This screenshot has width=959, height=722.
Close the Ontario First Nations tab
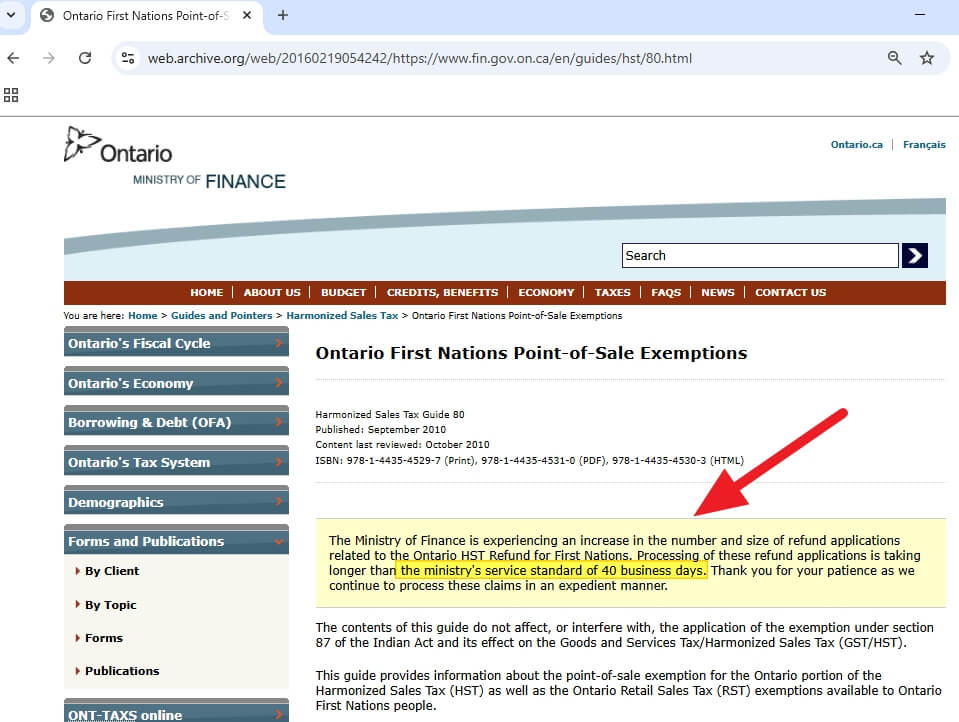click(x=247, y=15)
